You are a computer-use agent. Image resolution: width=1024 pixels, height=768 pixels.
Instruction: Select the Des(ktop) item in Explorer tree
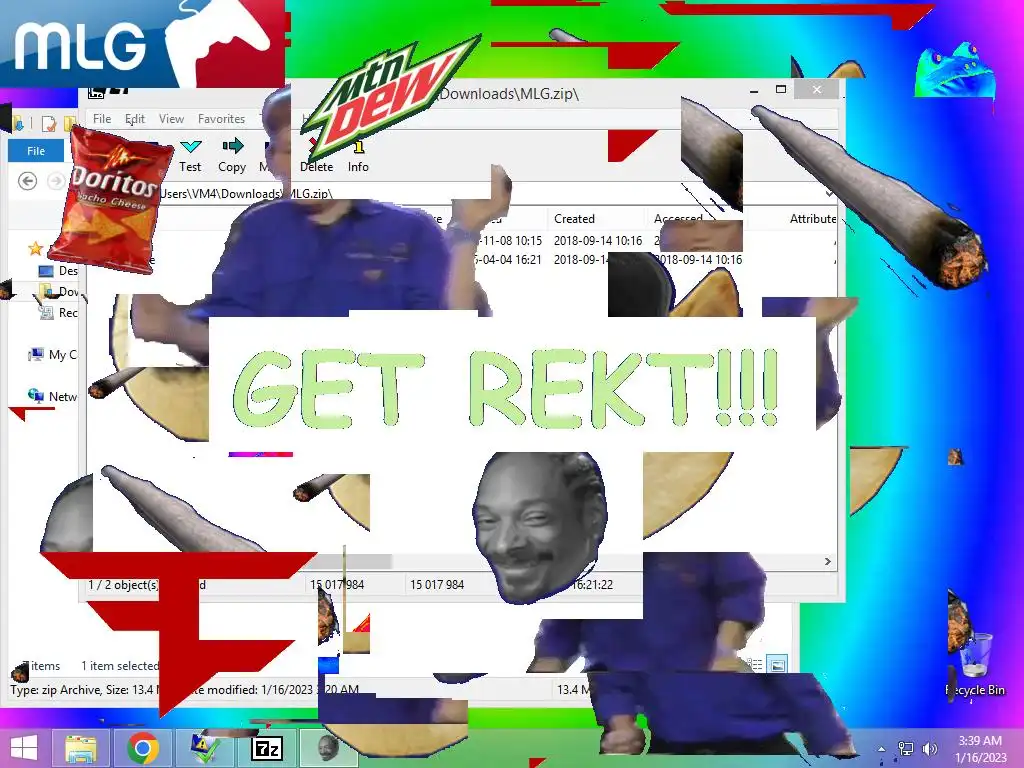pyautogui.click(x=57, y=270)
